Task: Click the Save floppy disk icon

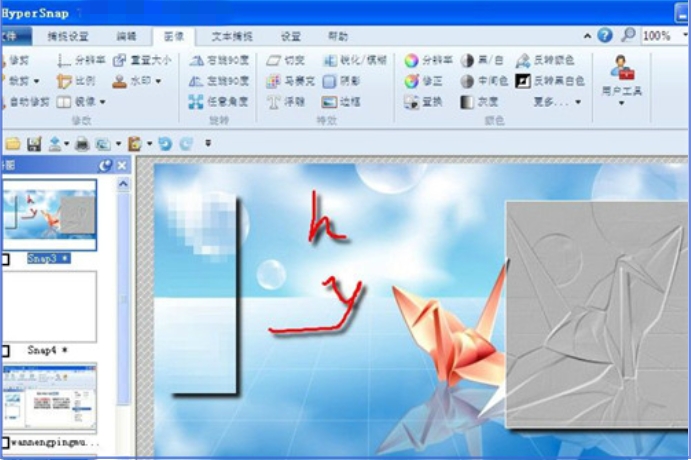Action: click(34, 144)
